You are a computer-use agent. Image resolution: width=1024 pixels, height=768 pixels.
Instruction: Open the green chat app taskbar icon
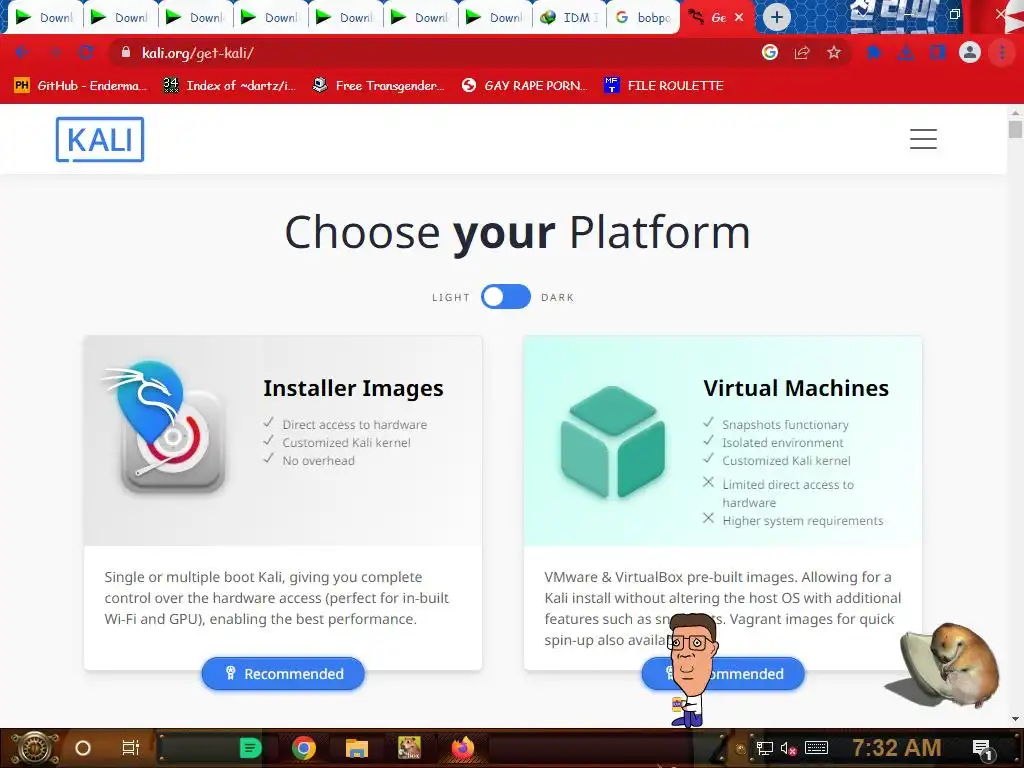(x=250, y=748)
